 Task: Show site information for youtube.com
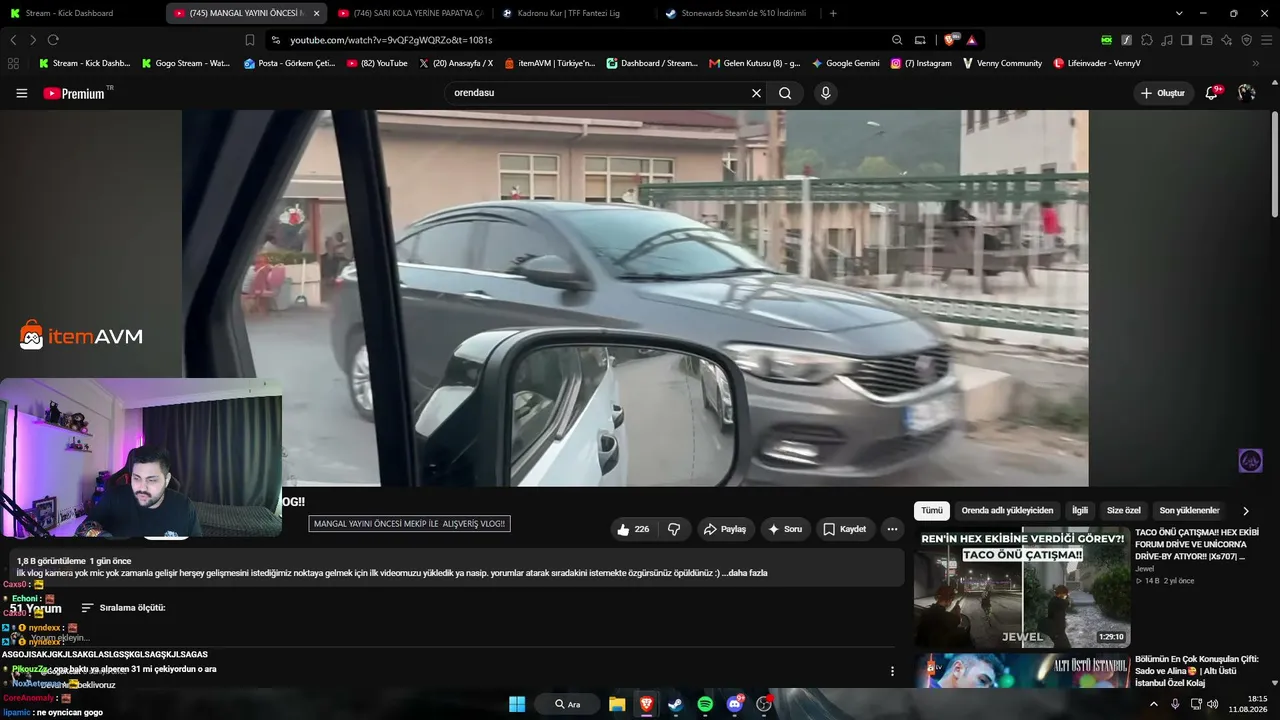coord(275,40)
